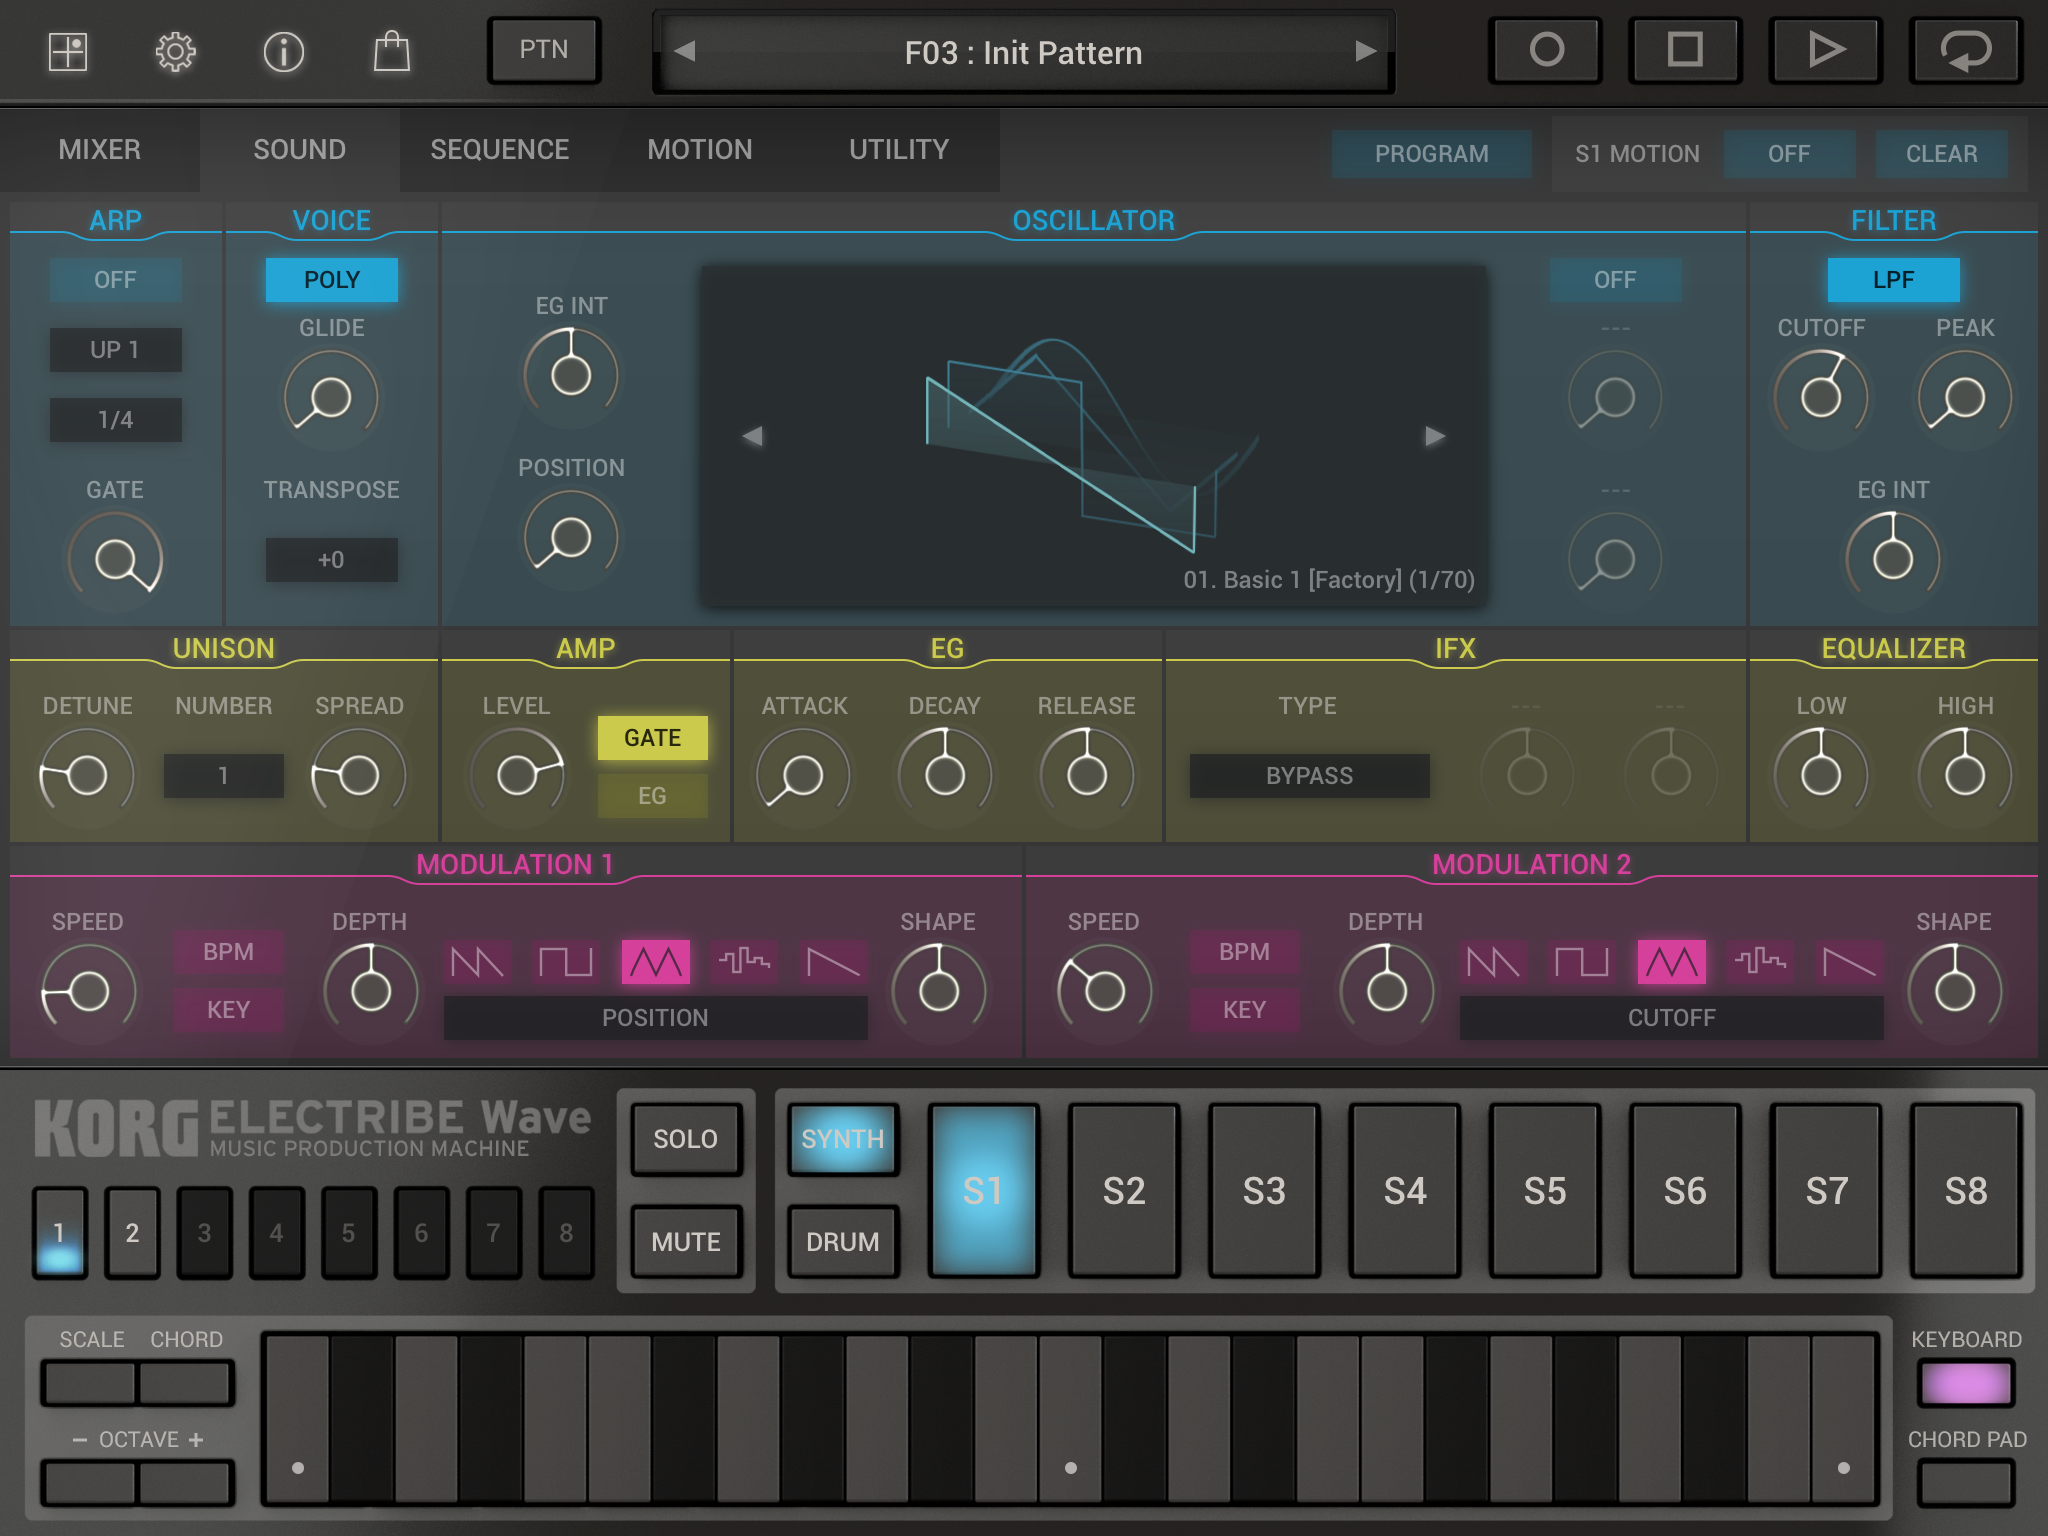The image size is (2048, 1536).
Task: Open the IFX type BYPASS selector
Action: [x=1308, y=776]
